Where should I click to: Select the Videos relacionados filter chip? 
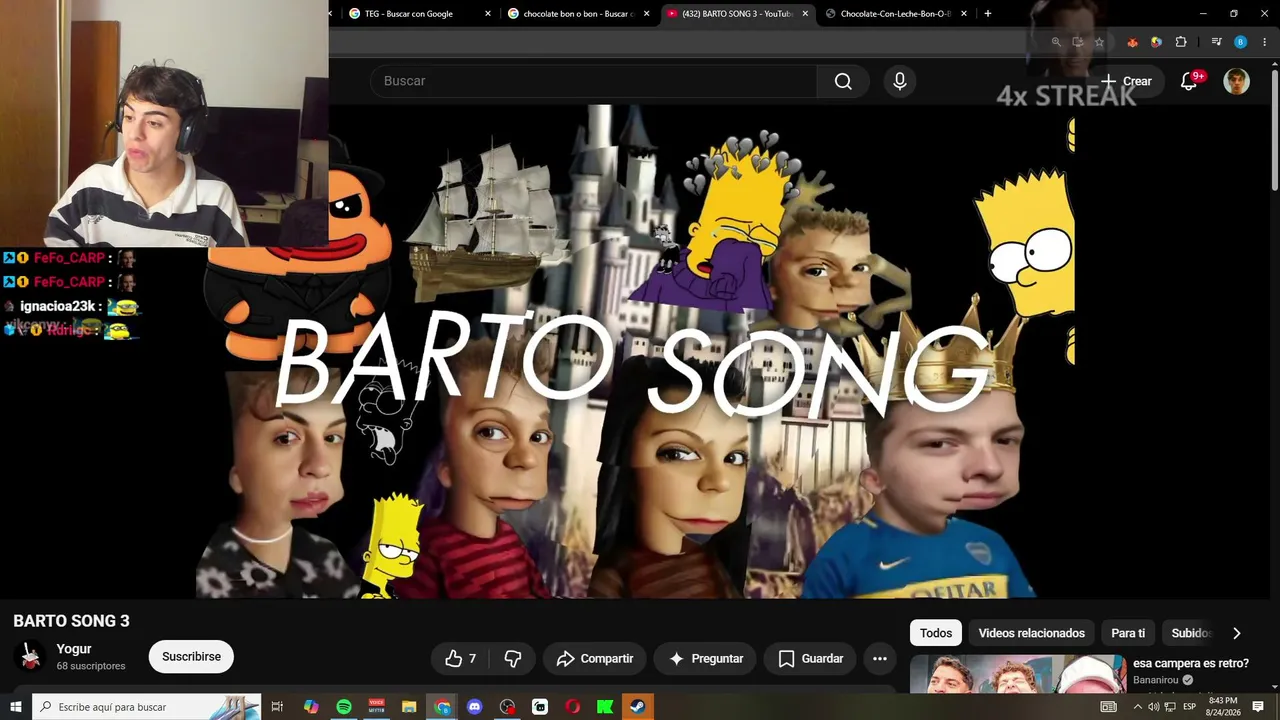1031,633
